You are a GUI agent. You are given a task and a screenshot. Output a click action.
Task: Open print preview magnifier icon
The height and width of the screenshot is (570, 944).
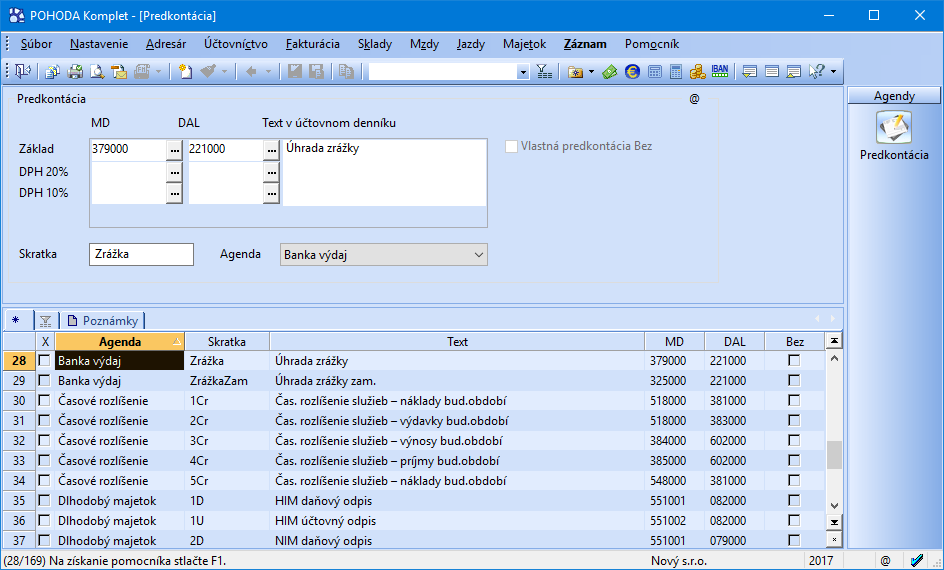coord(97,71)
